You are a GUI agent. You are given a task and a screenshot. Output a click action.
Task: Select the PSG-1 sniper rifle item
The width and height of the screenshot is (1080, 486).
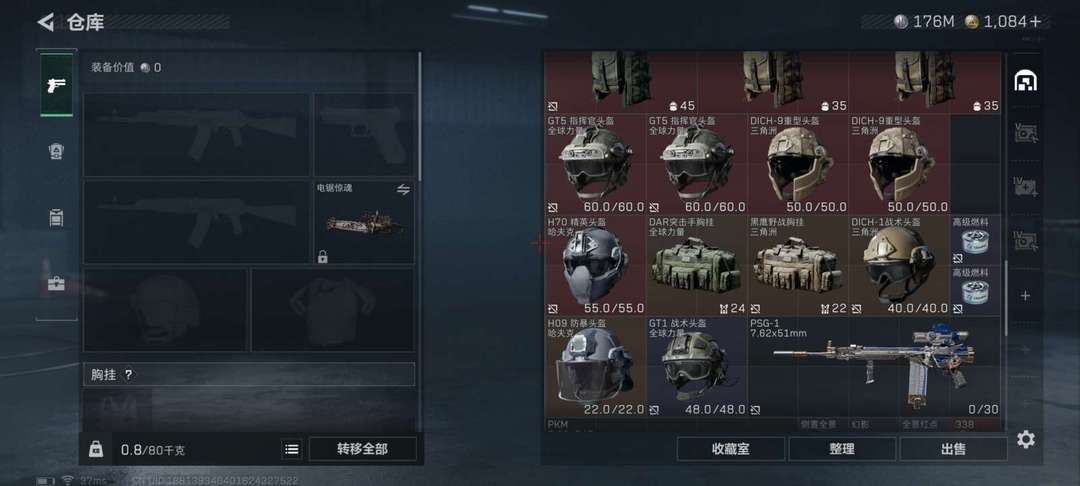pos(874,367)
